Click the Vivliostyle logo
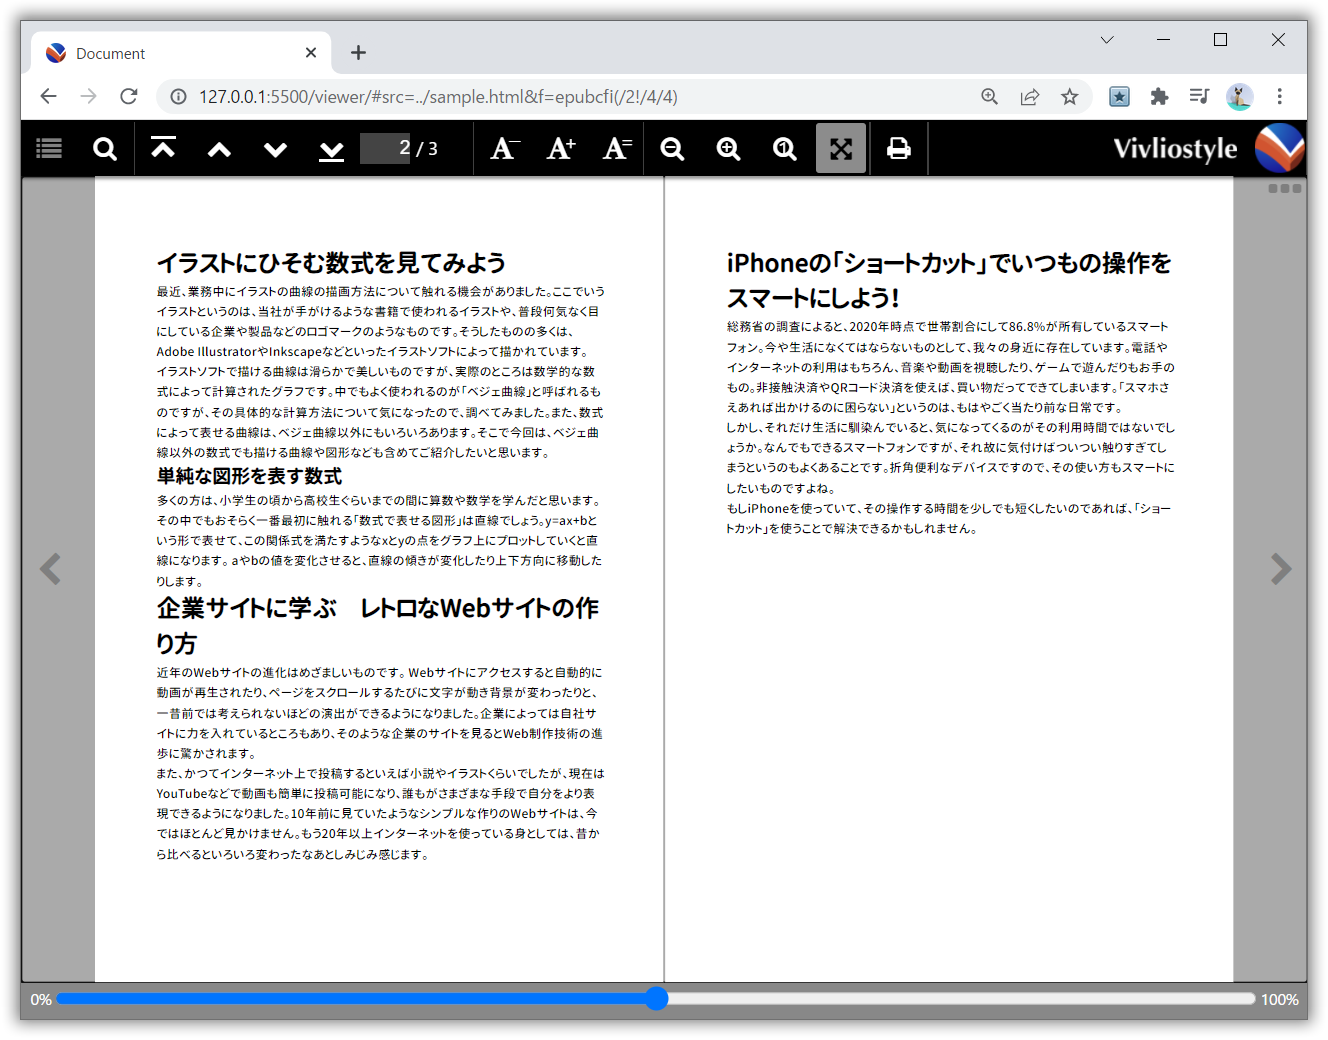The height and width of the screenshot is (1040, 1328). [1279, 147]
